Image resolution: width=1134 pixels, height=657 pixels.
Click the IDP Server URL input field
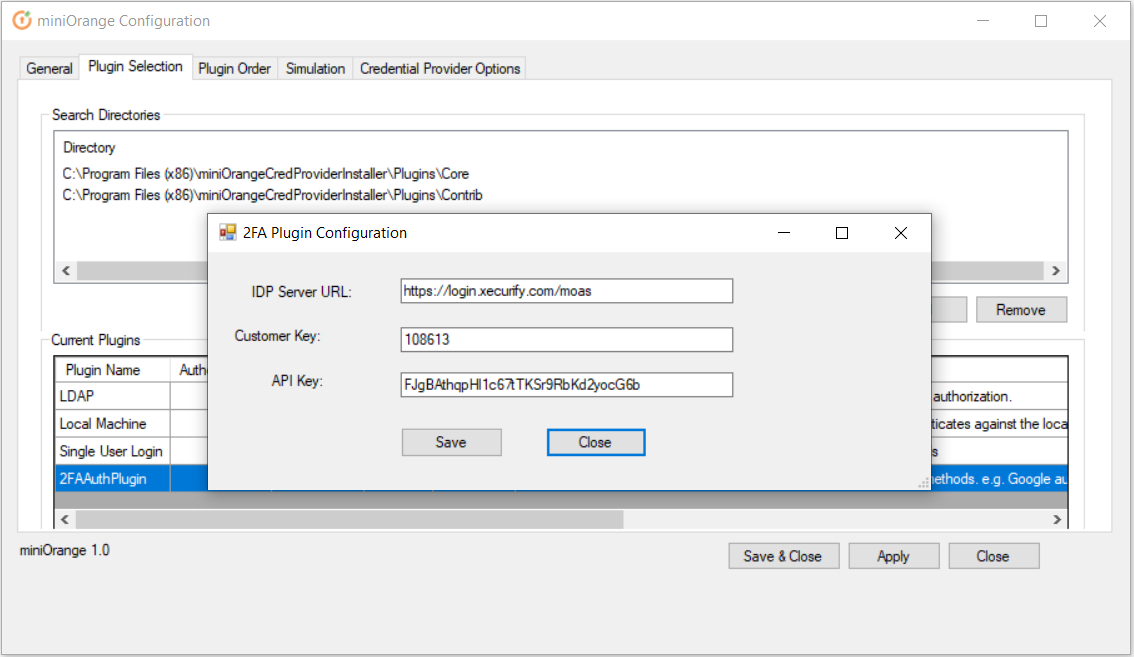566,291
